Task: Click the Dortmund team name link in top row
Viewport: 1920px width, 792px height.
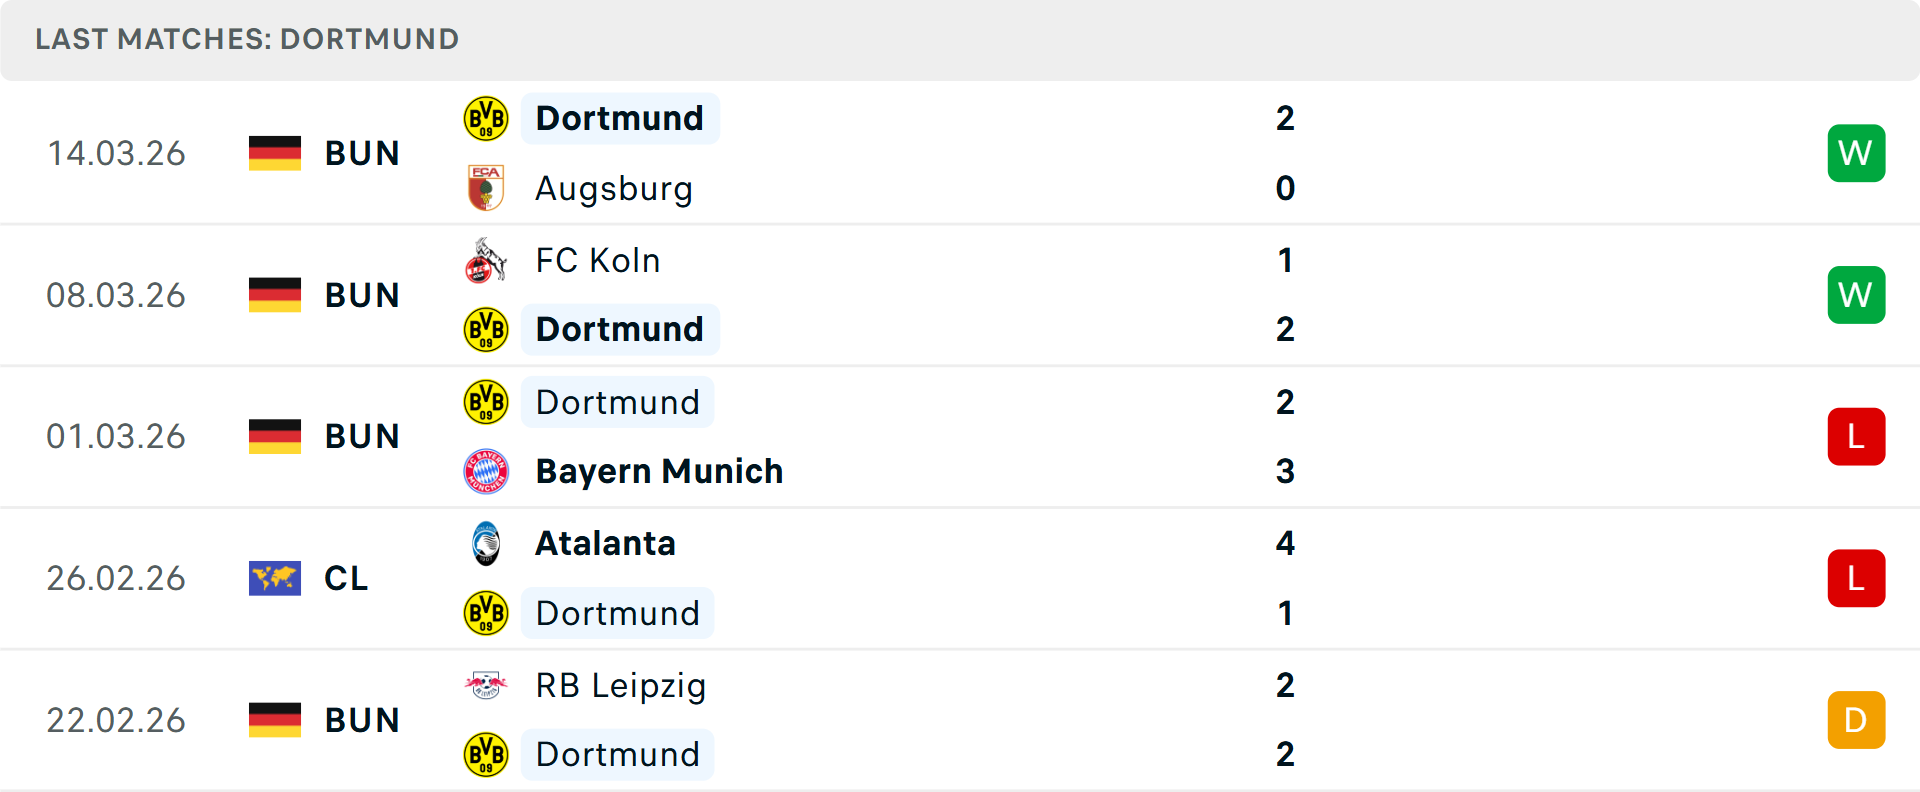Action: coord(620,118)
